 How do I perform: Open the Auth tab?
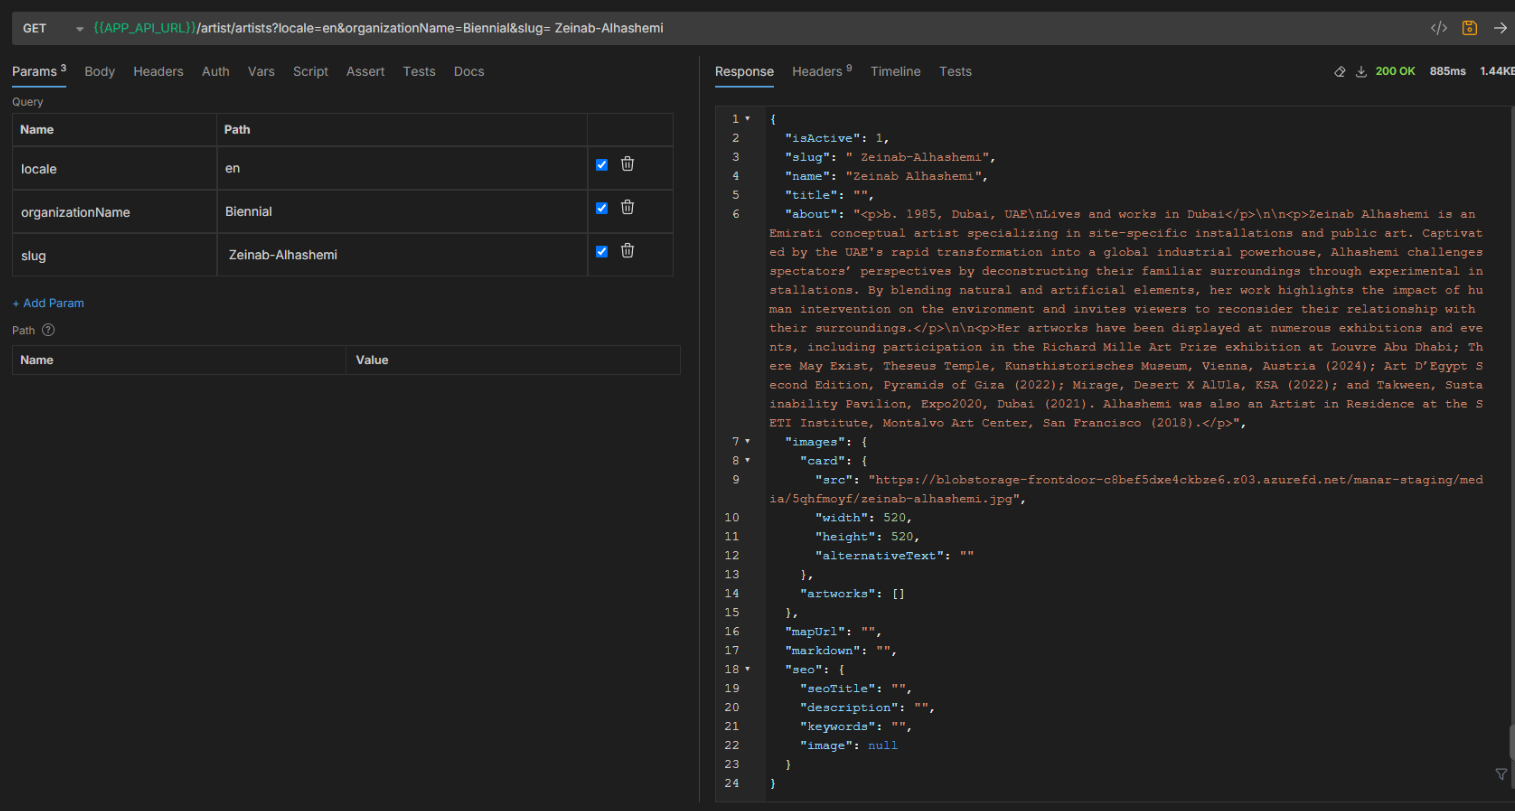216,72
